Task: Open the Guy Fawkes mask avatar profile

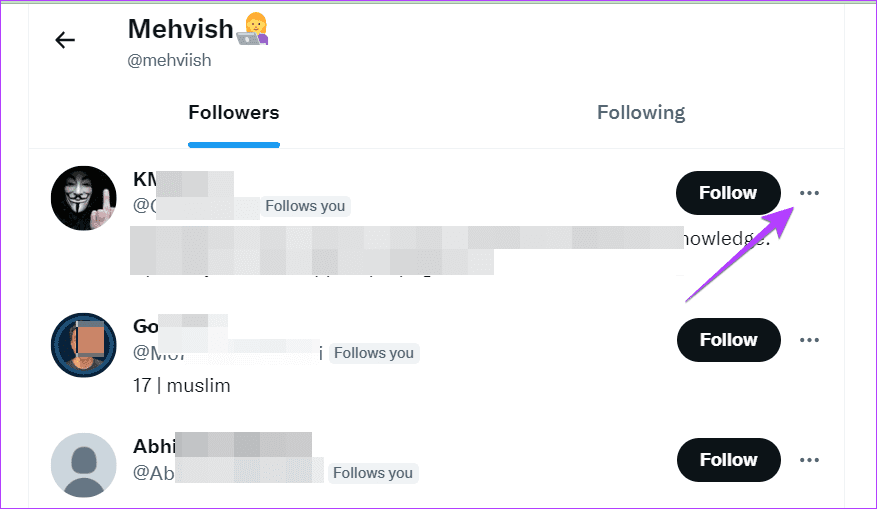Action: point(84,199)
